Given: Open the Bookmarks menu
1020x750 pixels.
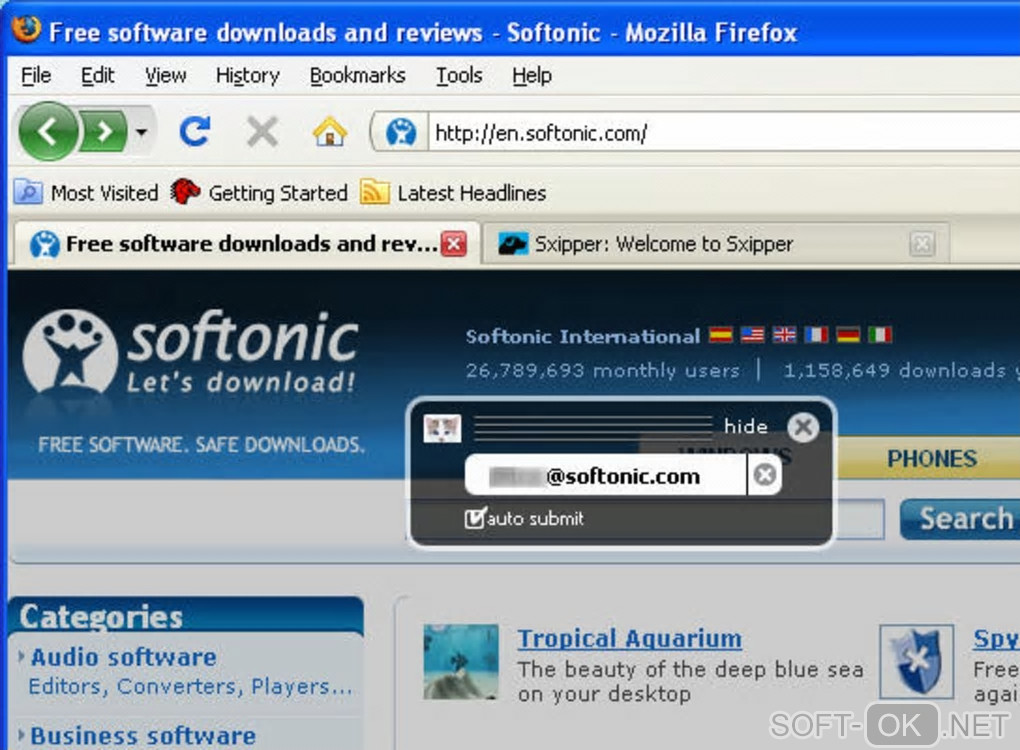Looking at the screenshot, I should [357, 75].
